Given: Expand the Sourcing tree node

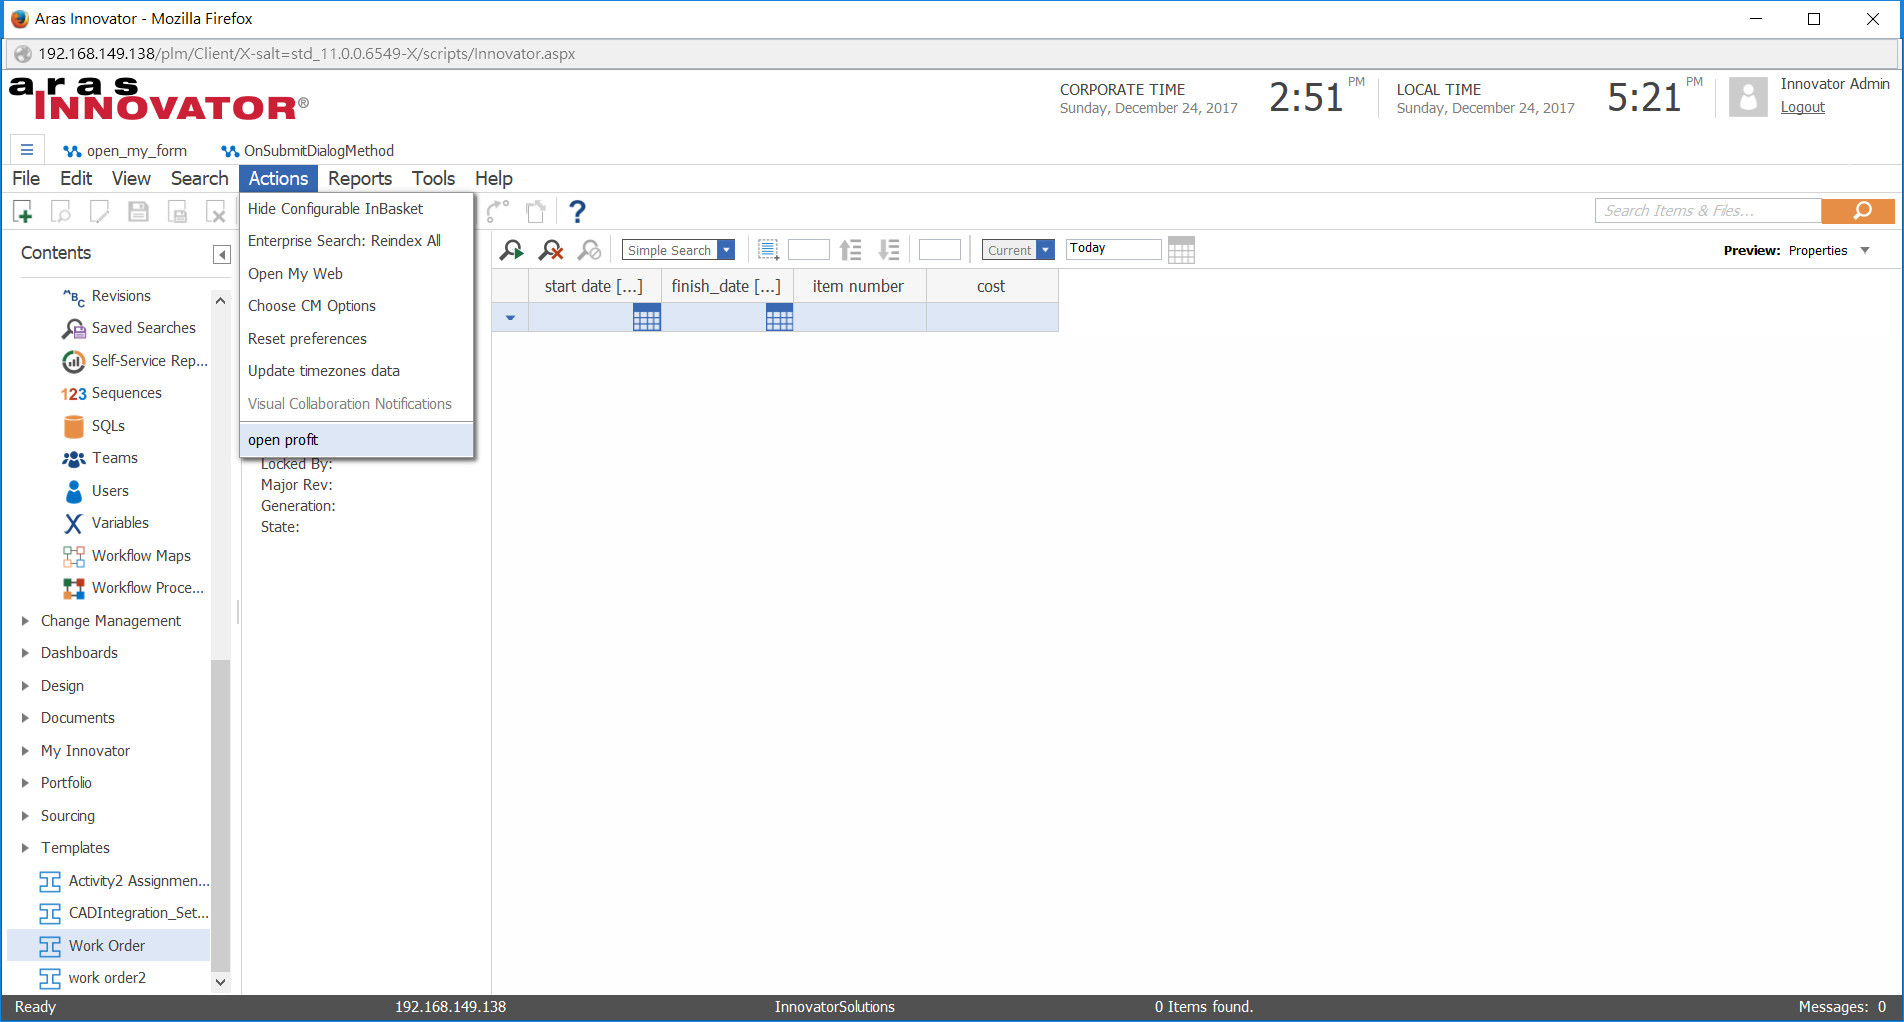Looking at the screenshot, I should [x=25, y=816].
